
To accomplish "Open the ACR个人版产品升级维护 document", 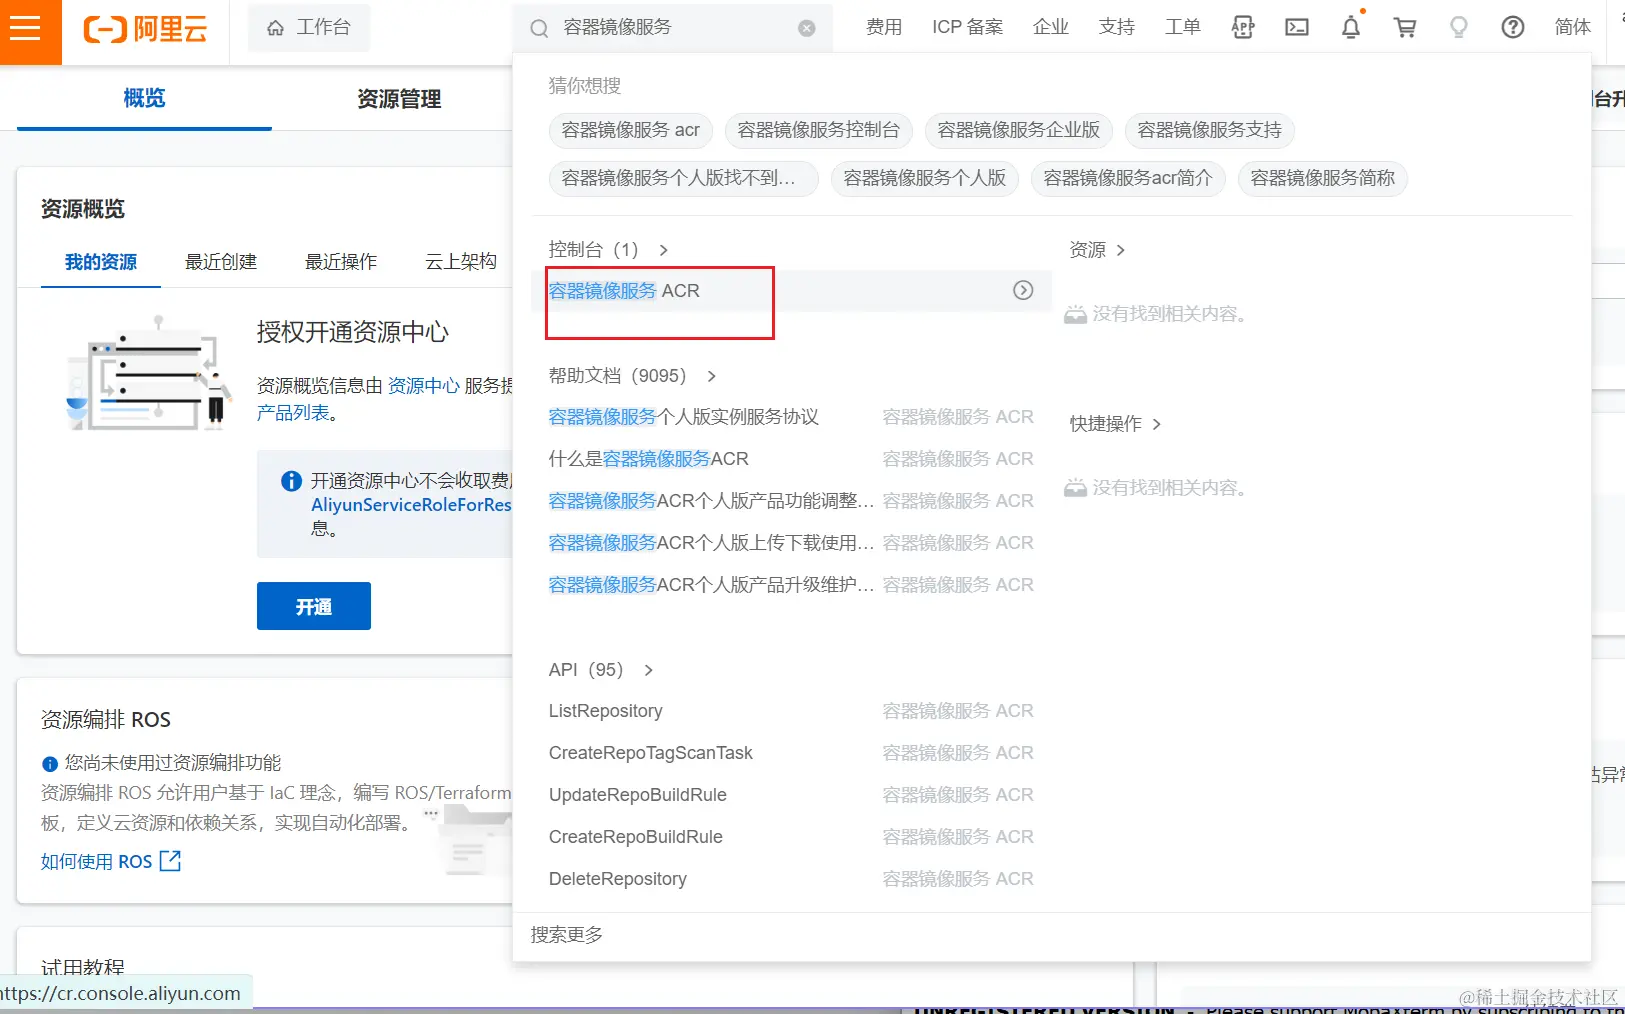I will 711,585.
